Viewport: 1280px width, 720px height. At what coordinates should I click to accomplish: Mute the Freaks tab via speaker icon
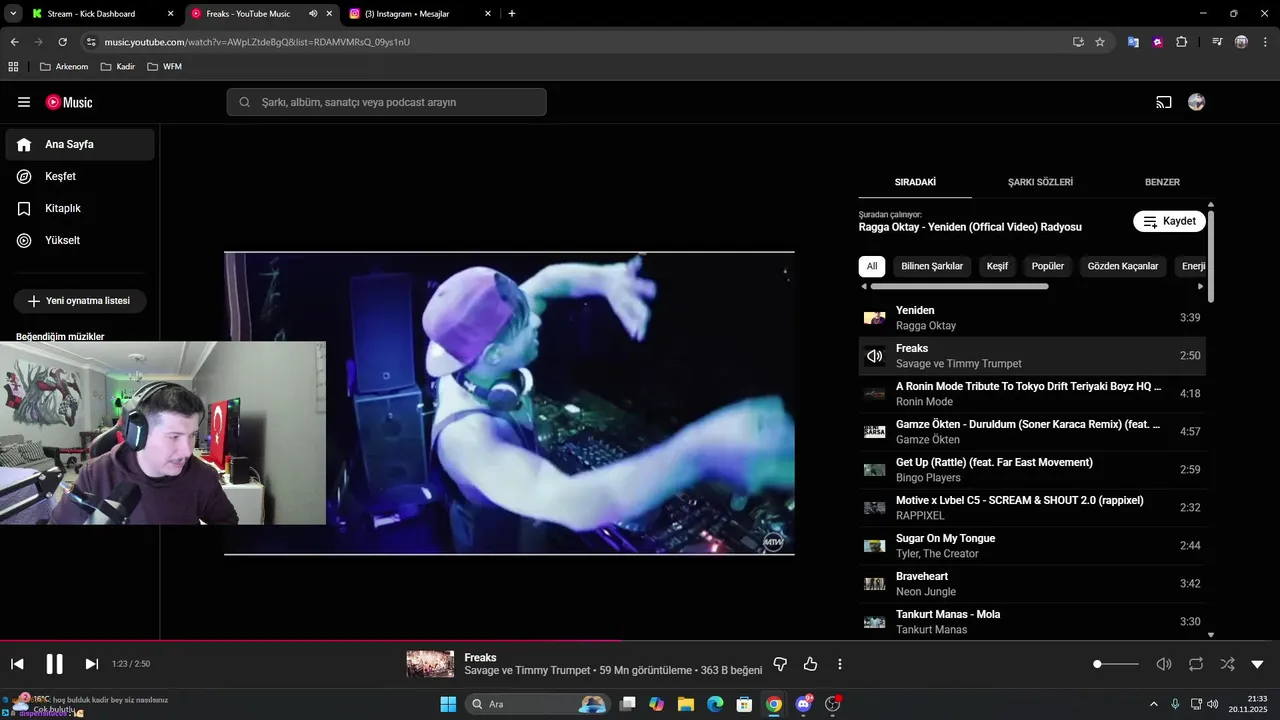pyautogui.click(x=313, y=14)
